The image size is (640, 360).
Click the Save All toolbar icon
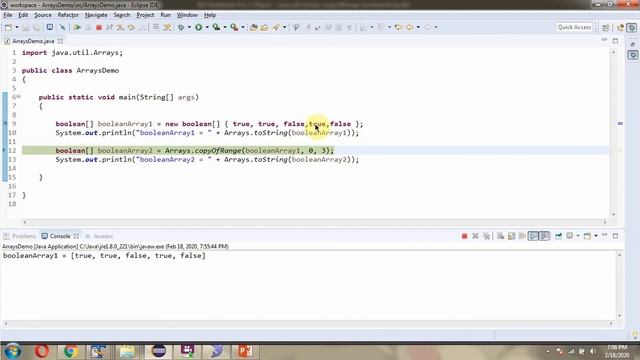coord(37,27)
